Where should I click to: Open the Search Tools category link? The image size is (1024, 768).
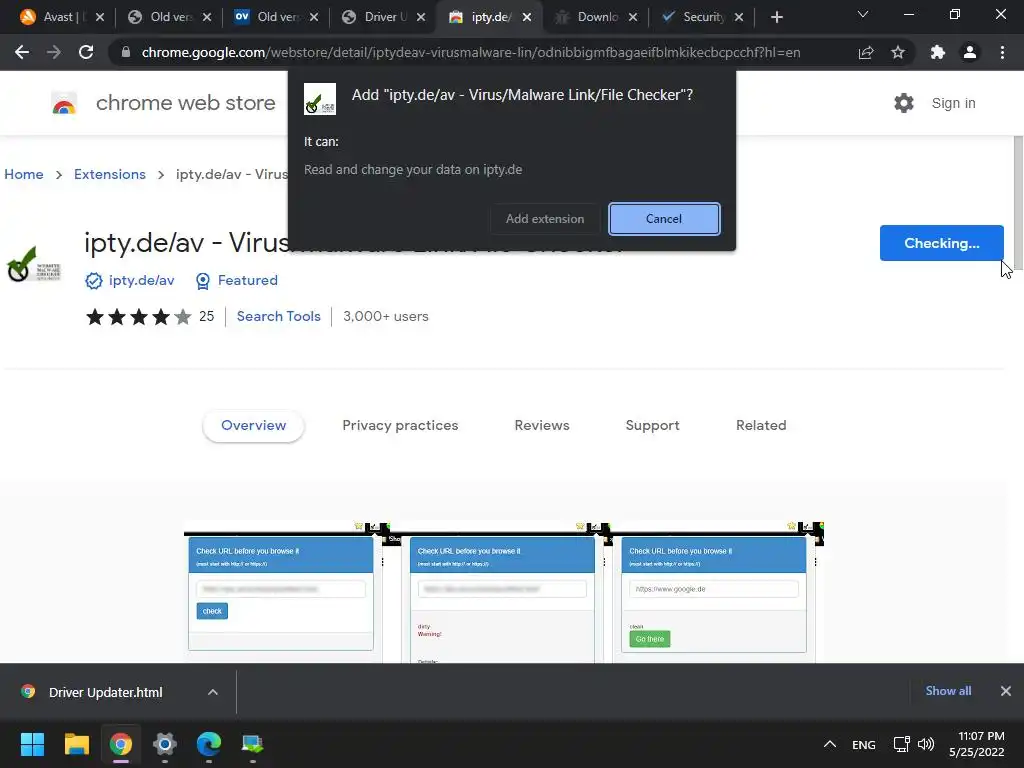[279, 316]
